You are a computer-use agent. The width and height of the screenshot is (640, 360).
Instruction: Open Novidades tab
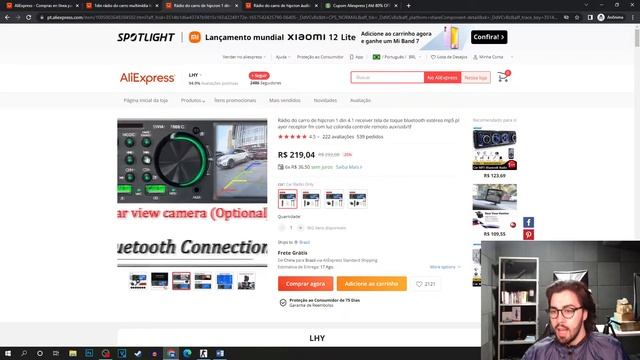point(325,100)
